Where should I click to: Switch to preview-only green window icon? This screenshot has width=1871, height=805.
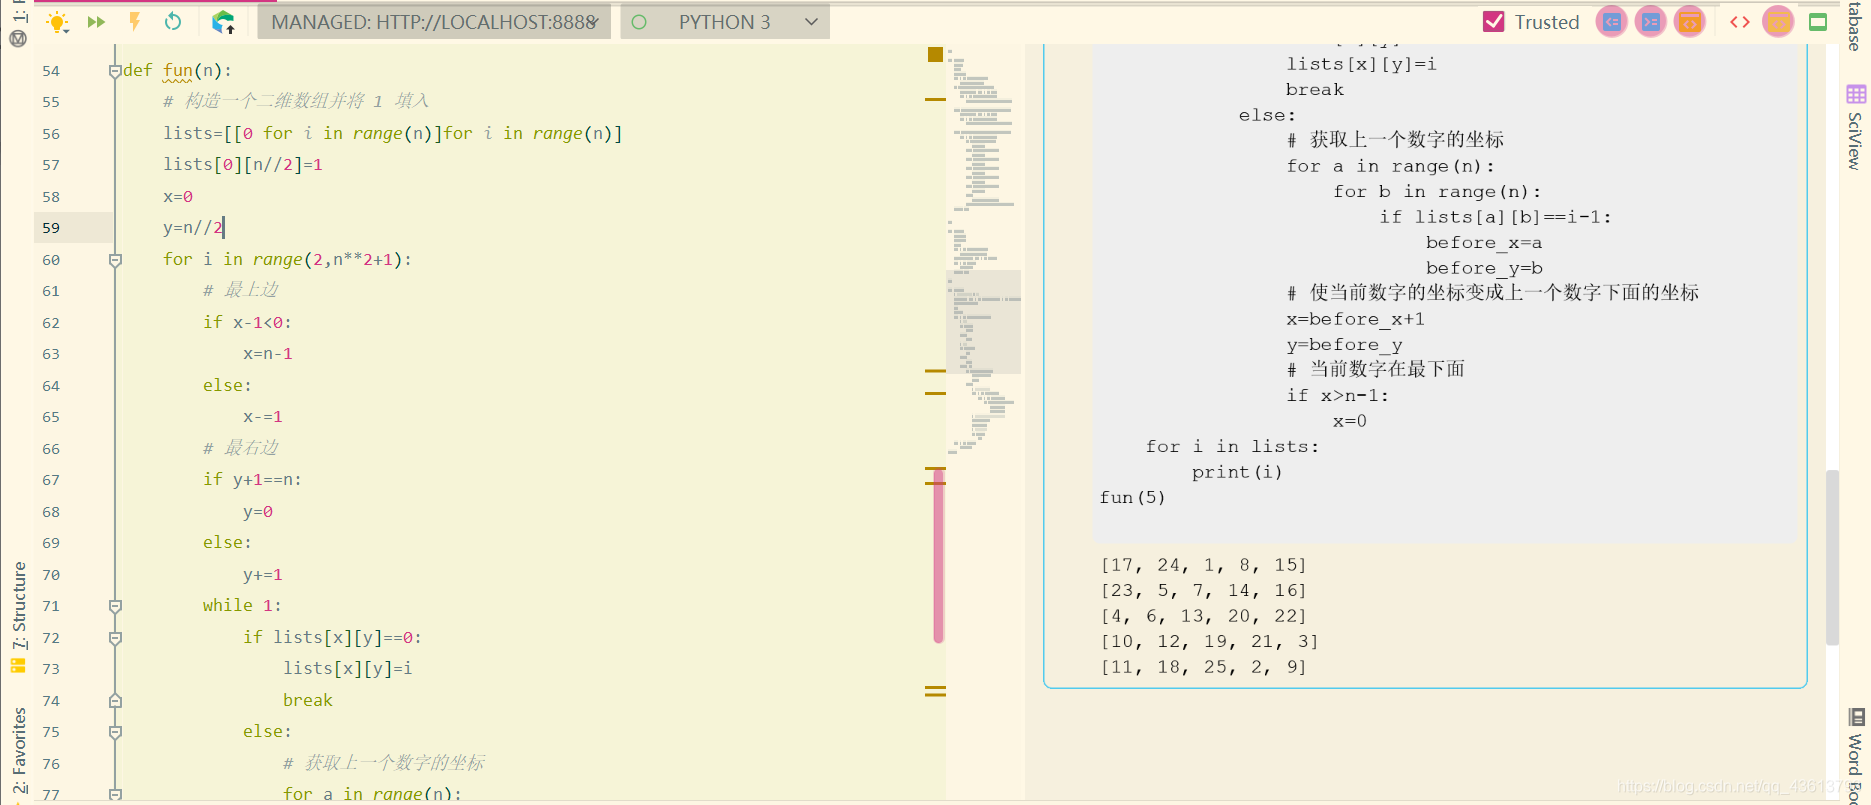click(1818, 22)
